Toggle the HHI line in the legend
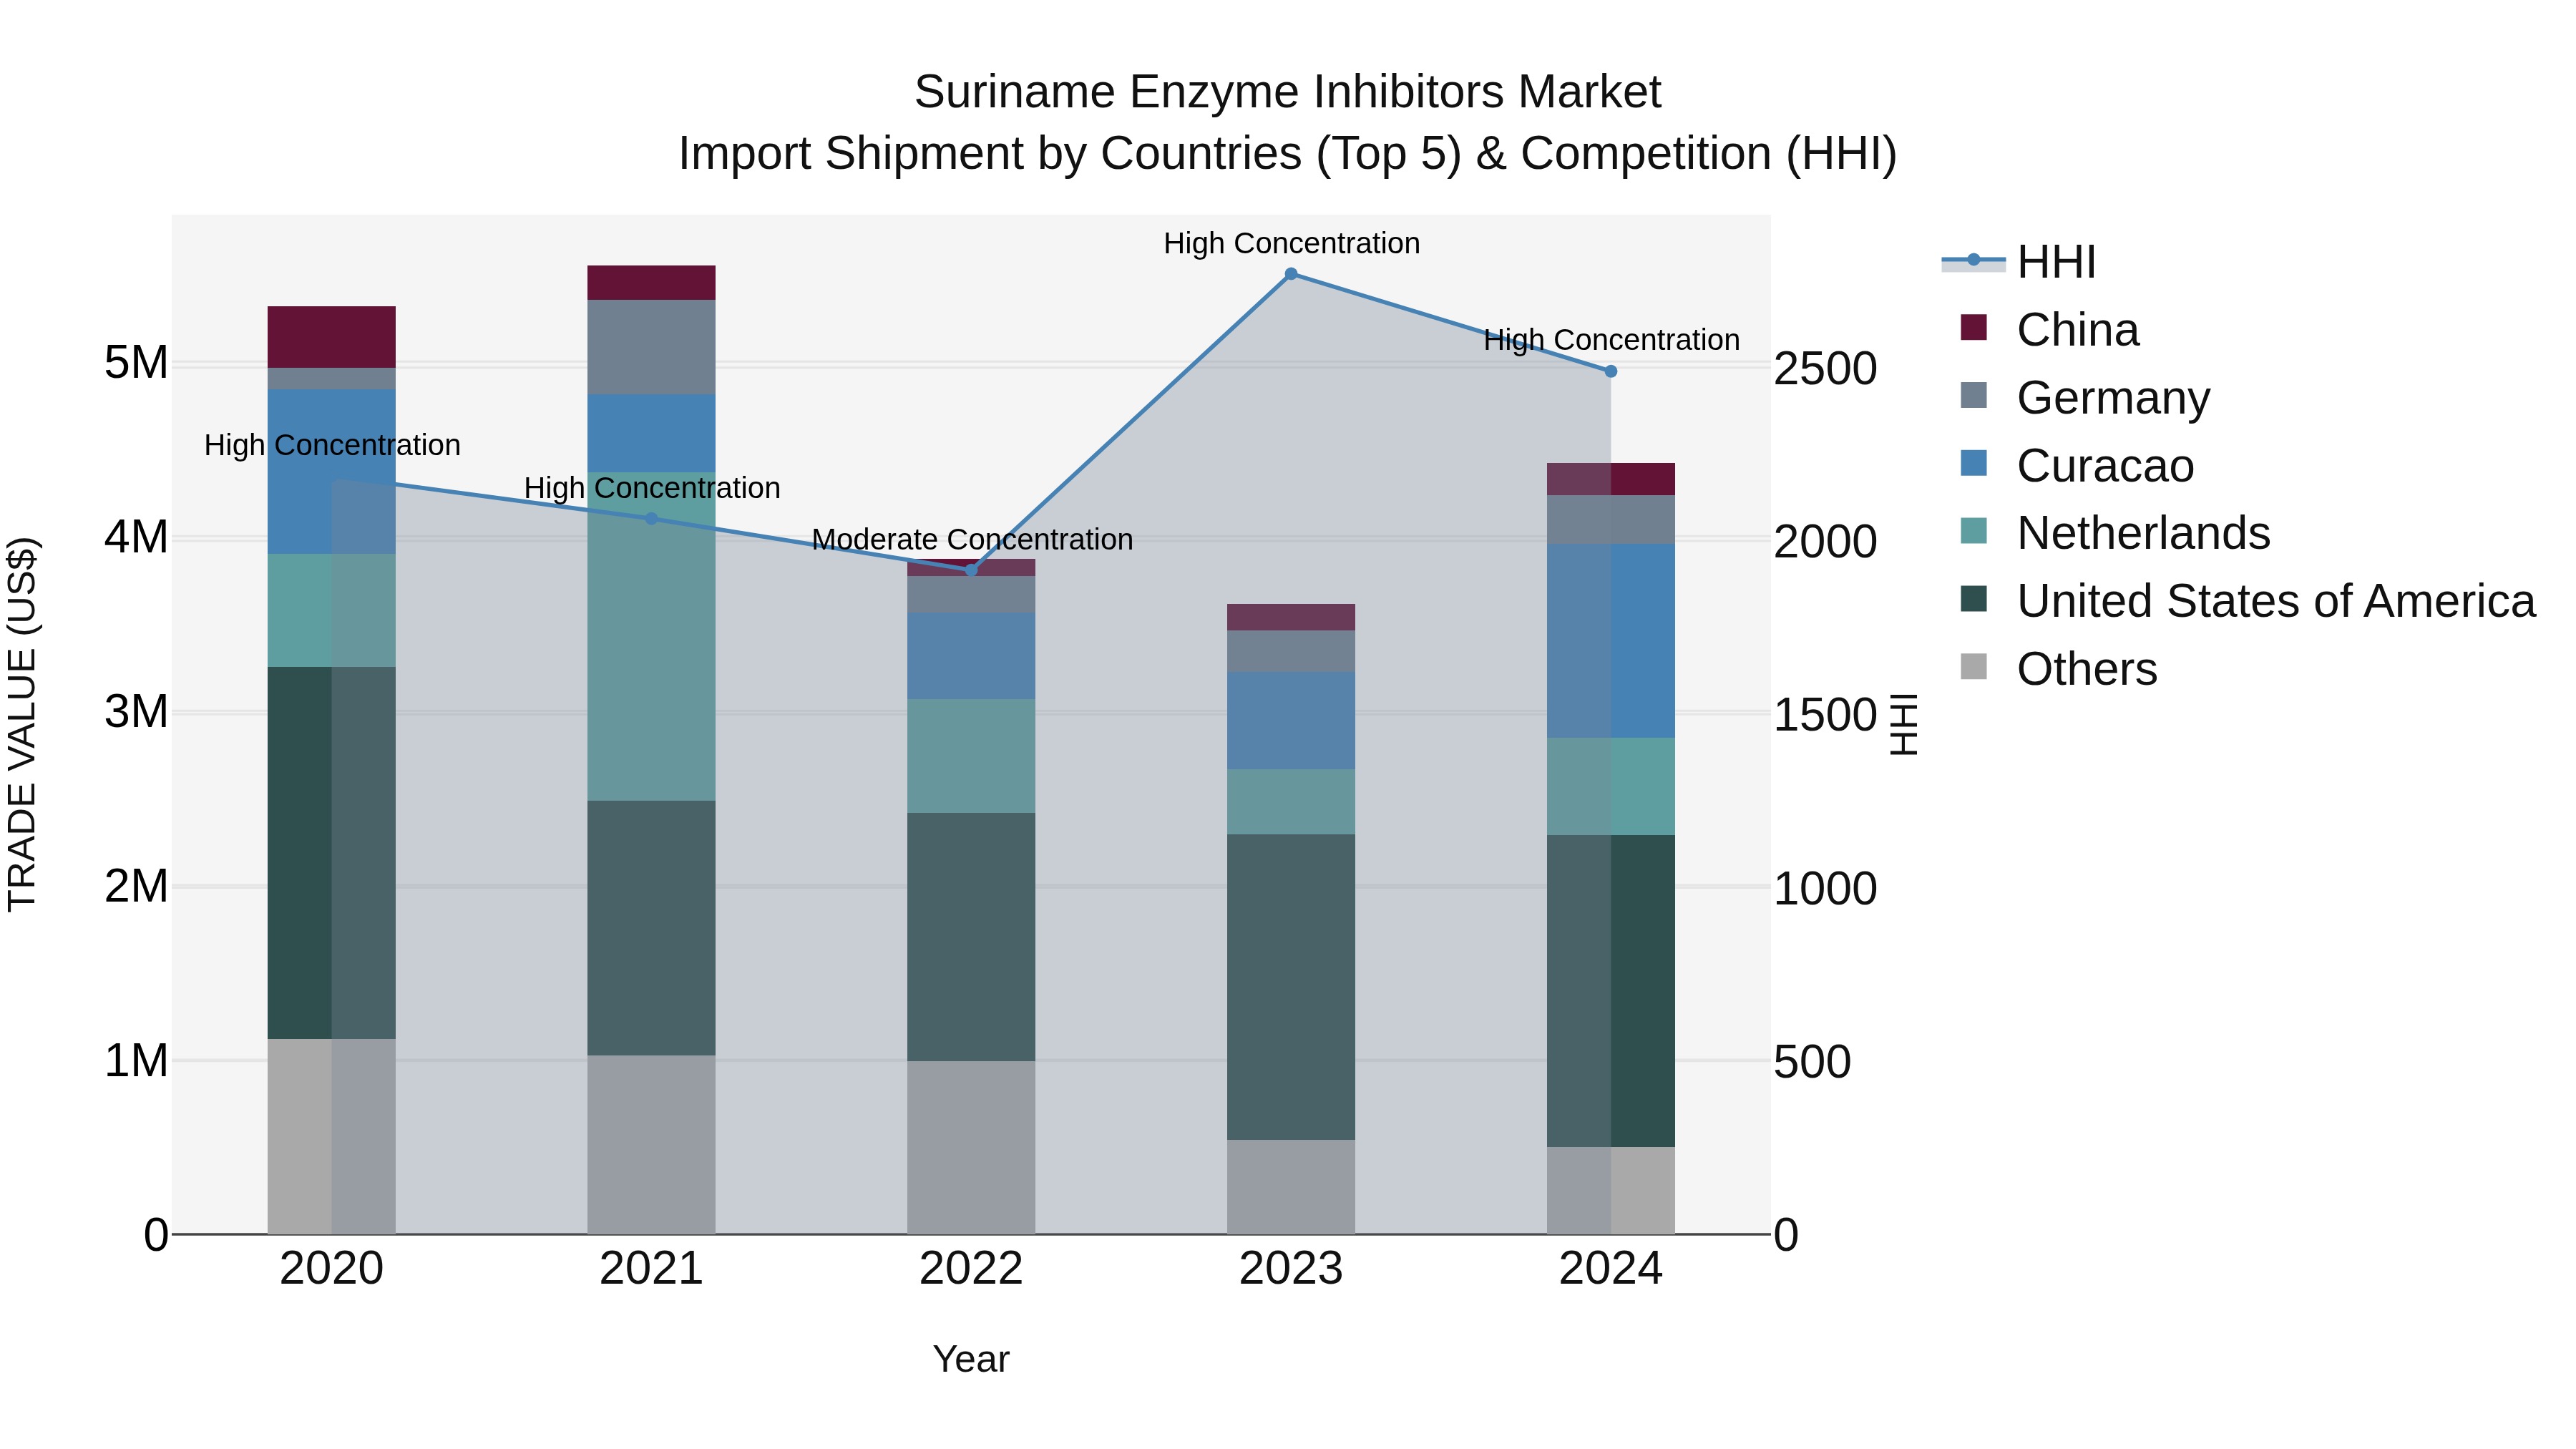 click(2018, 262)
